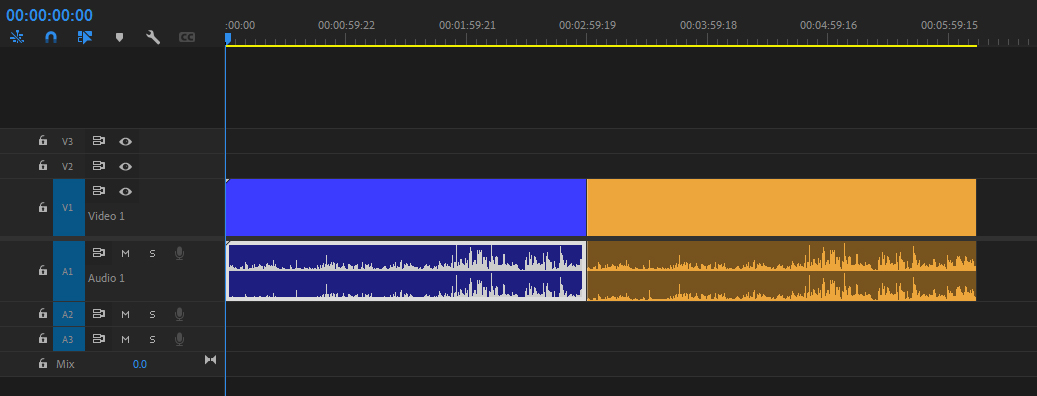Image resolution: width=1037 pixels, height=396 pixels.
Task: Open Timeline wrench display settings
Action: 153,37
